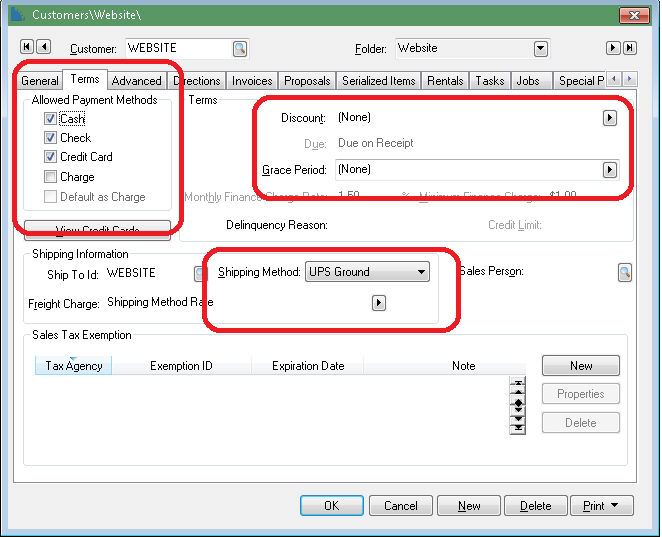Open the Sales Person lookup icon

pyautogui.click(x=625, y=272)
